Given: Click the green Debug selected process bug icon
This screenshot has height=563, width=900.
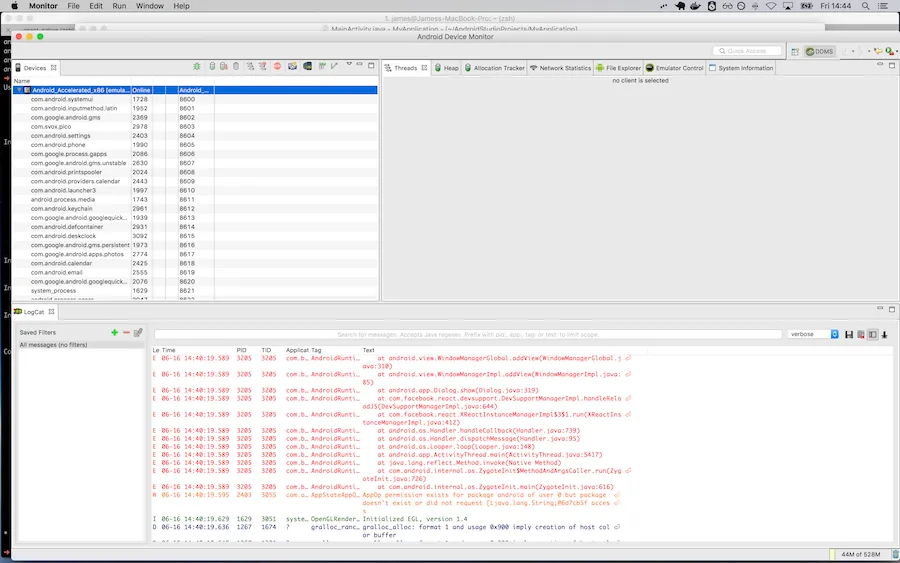Looking at the screenshot, I should 197,67.
